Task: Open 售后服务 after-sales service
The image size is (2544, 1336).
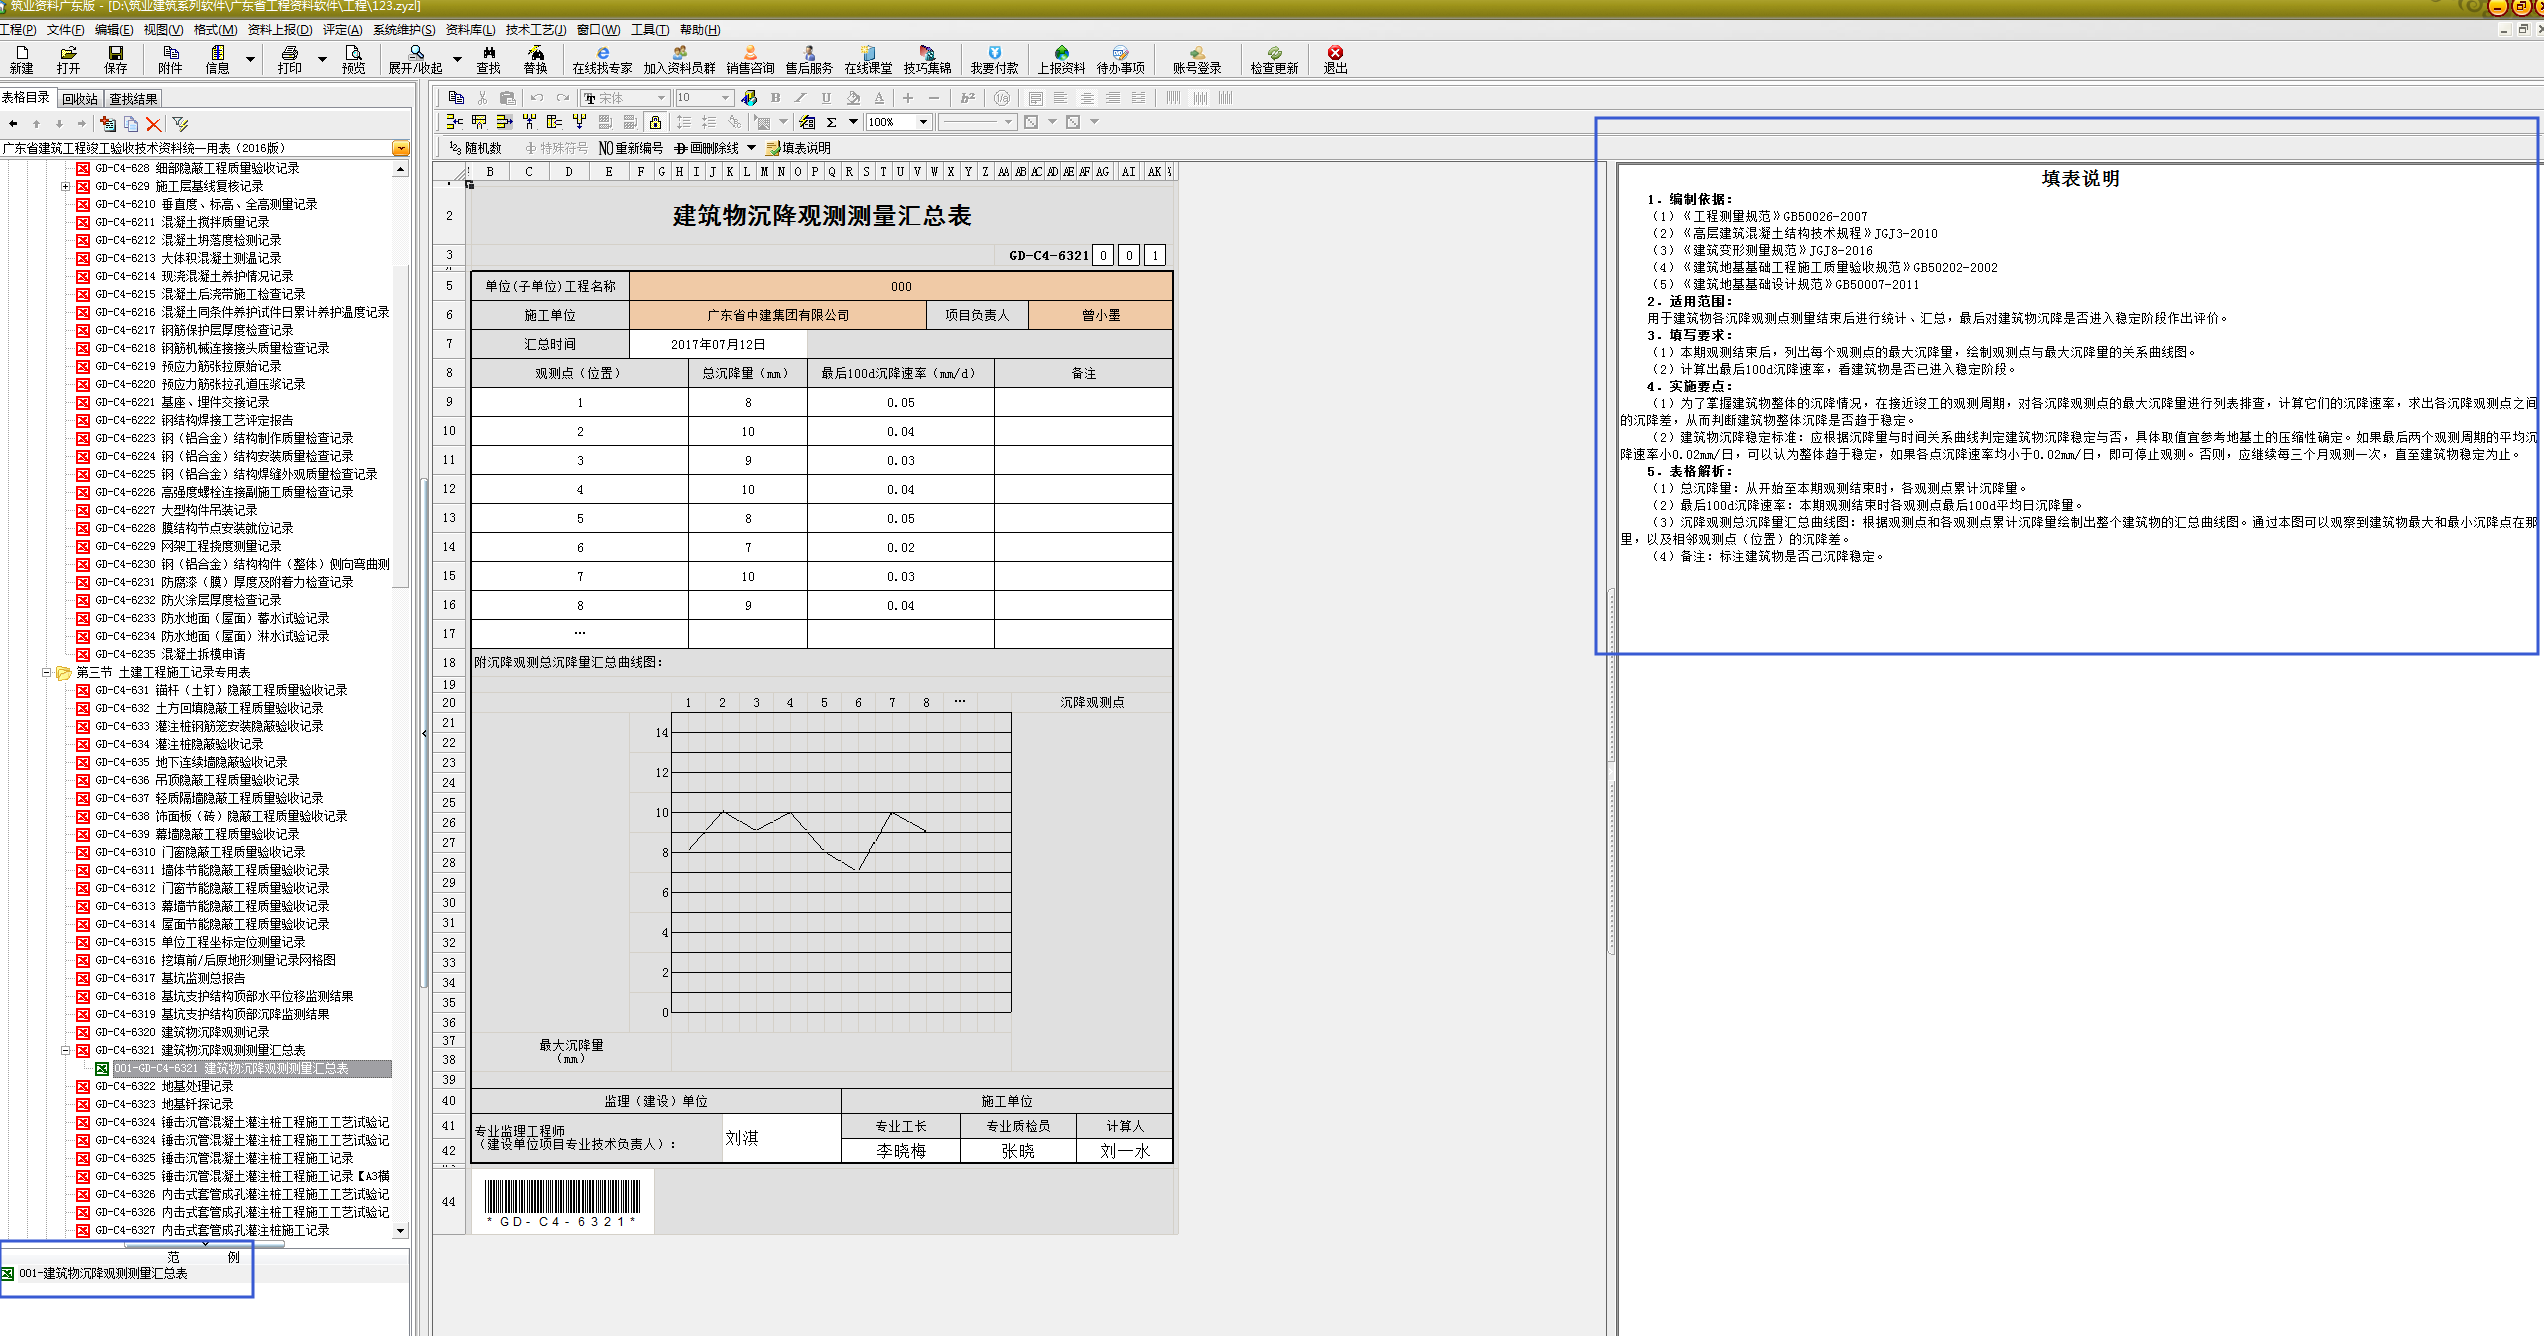Action: [809, 59]
